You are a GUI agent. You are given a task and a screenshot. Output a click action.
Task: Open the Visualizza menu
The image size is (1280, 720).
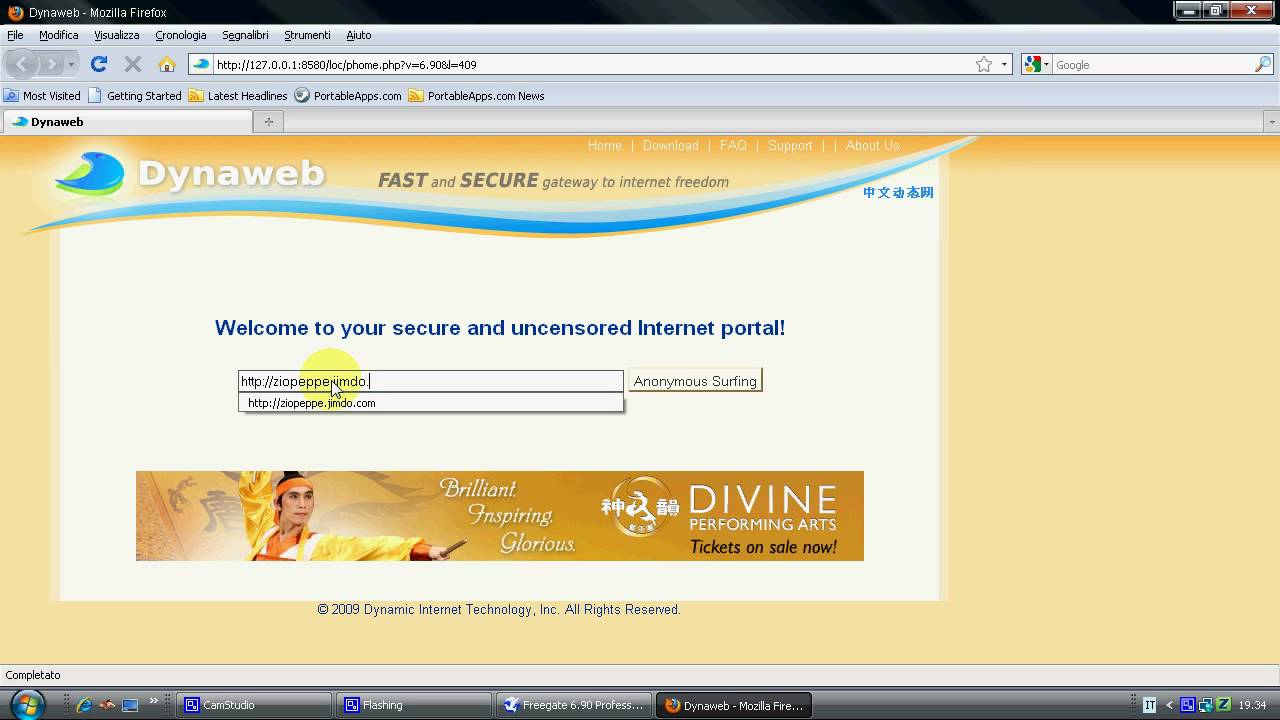[x=117, y=35]
